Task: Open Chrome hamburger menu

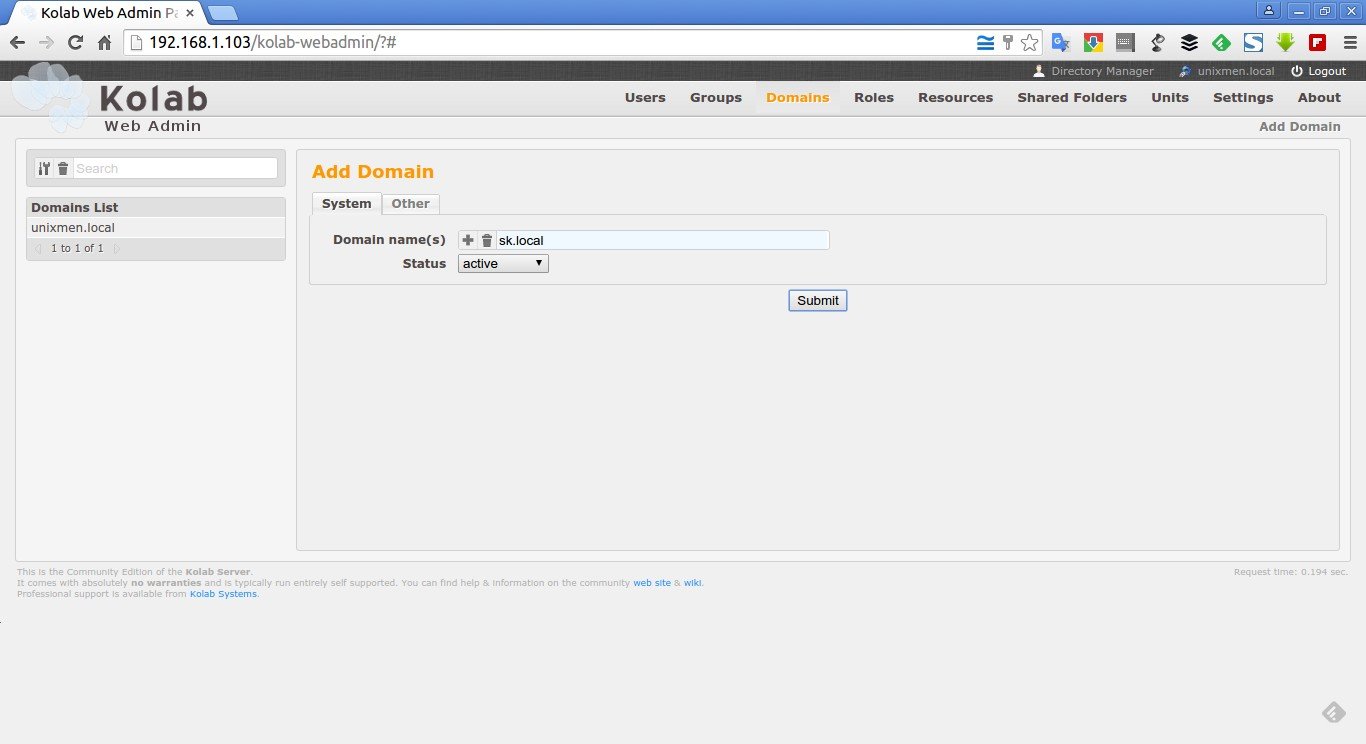Action: (1350, 43)
